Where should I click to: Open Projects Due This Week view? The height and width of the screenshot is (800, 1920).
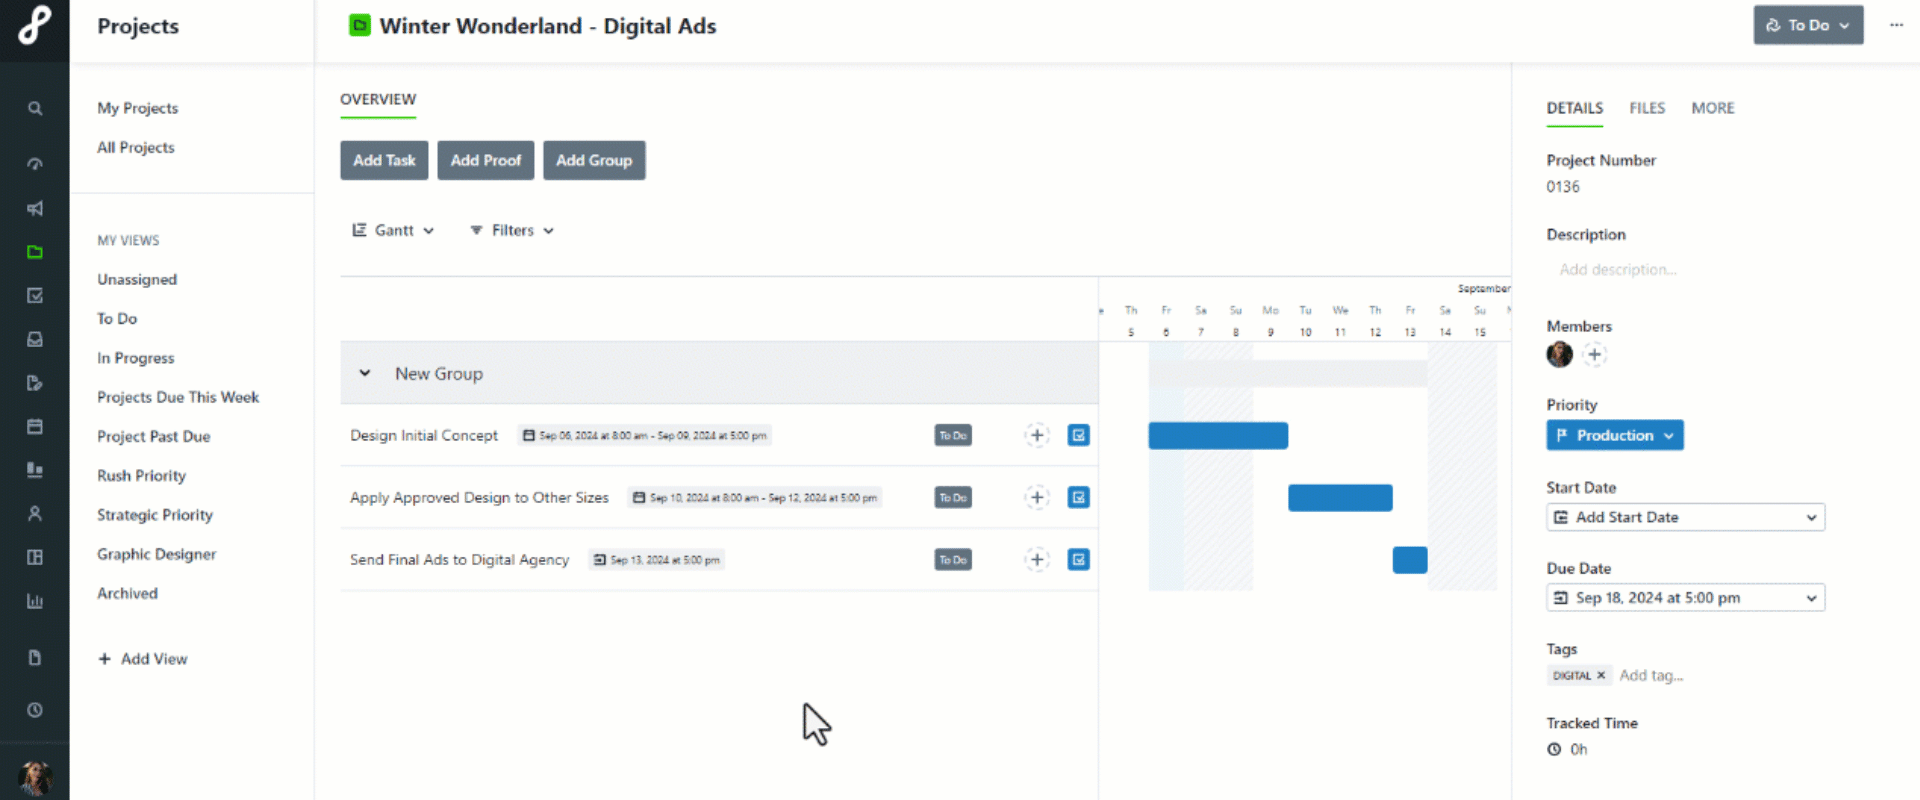[178, 397]
